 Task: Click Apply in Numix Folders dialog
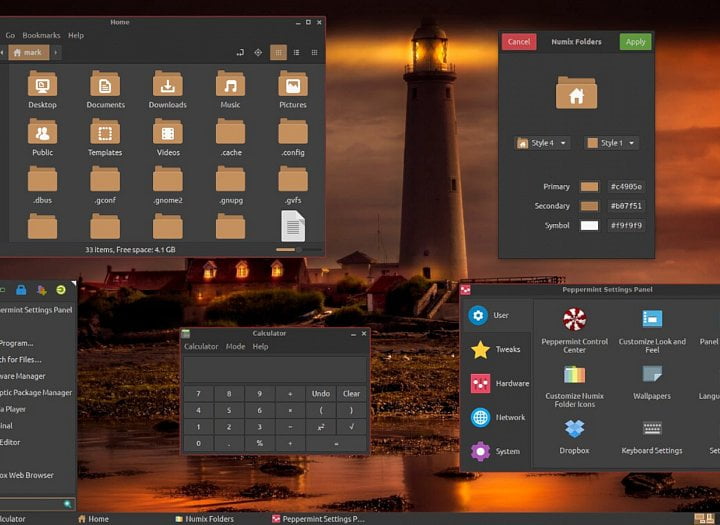click(636, 42)
